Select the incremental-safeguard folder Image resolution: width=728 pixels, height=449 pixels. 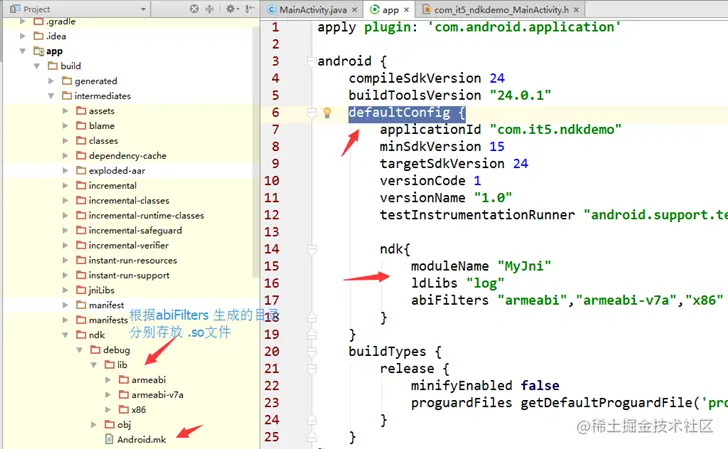pyautogui.click(x=129, y=230)
